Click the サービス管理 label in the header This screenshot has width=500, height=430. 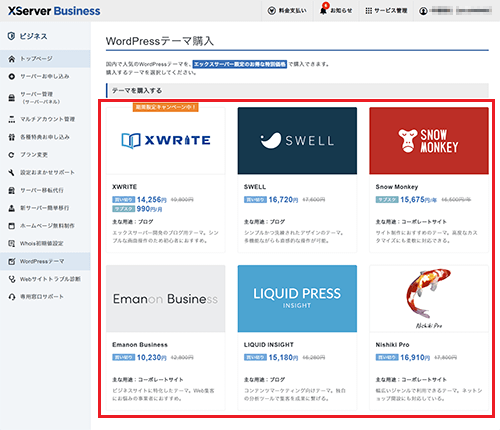[391, 11]
